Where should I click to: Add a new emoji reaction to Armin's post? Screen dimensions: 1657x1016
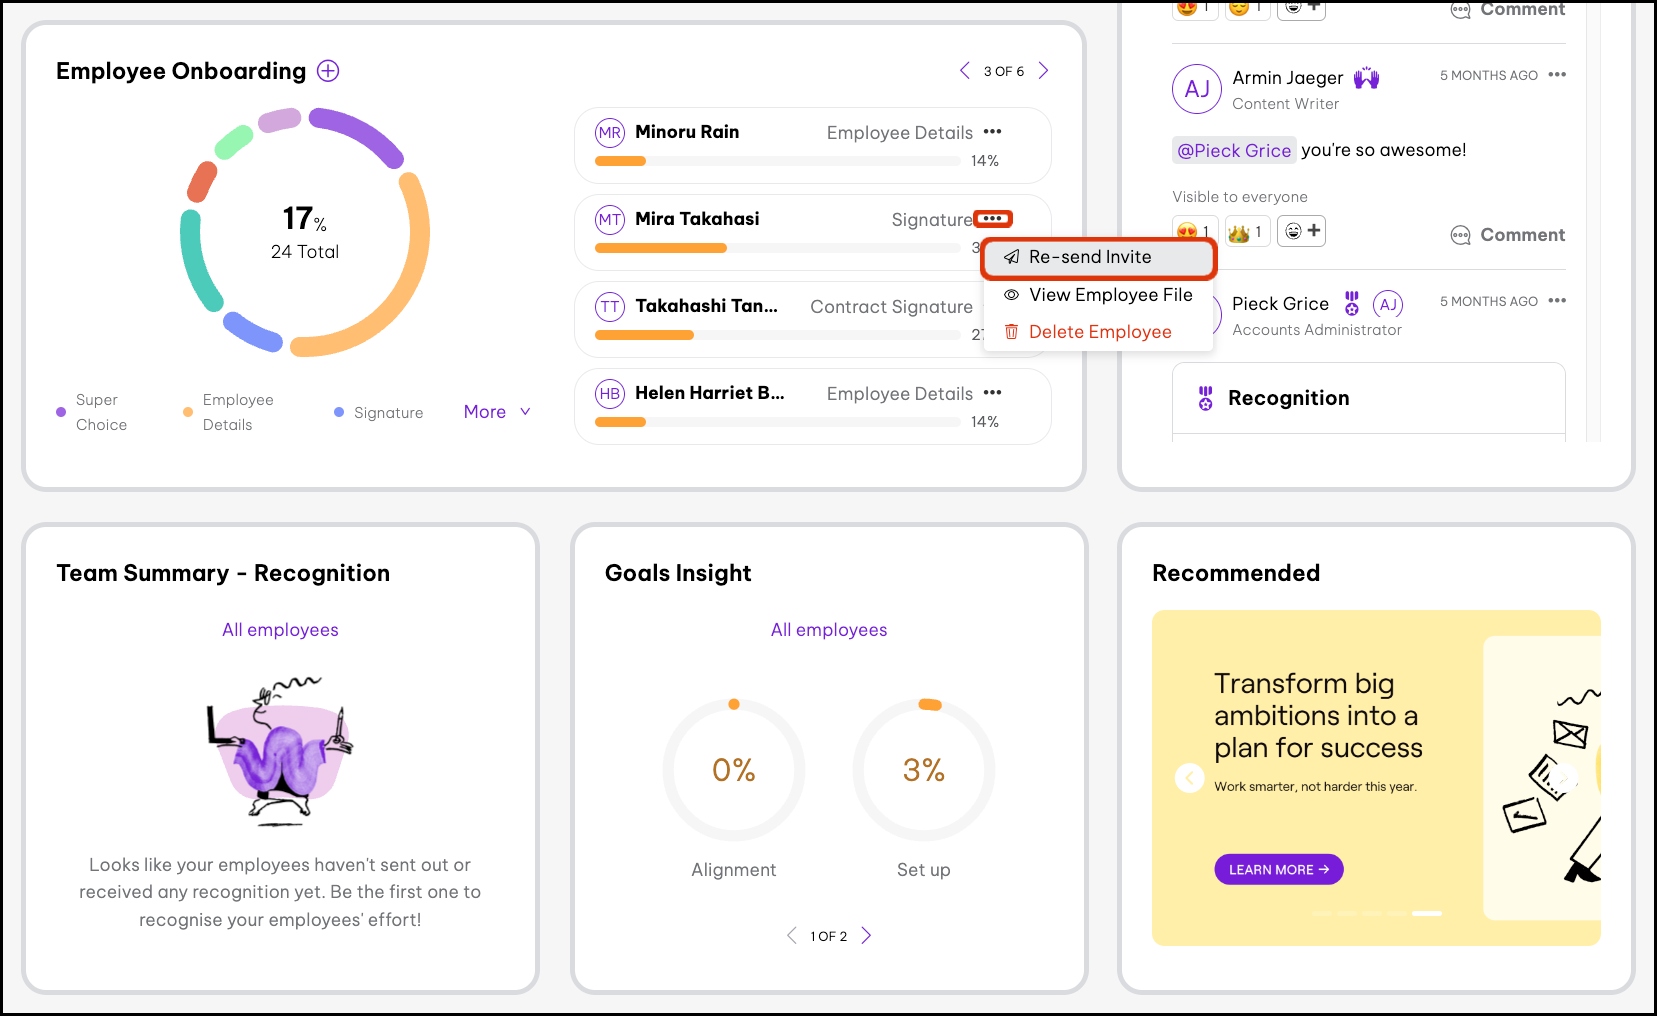(1303, 231)
